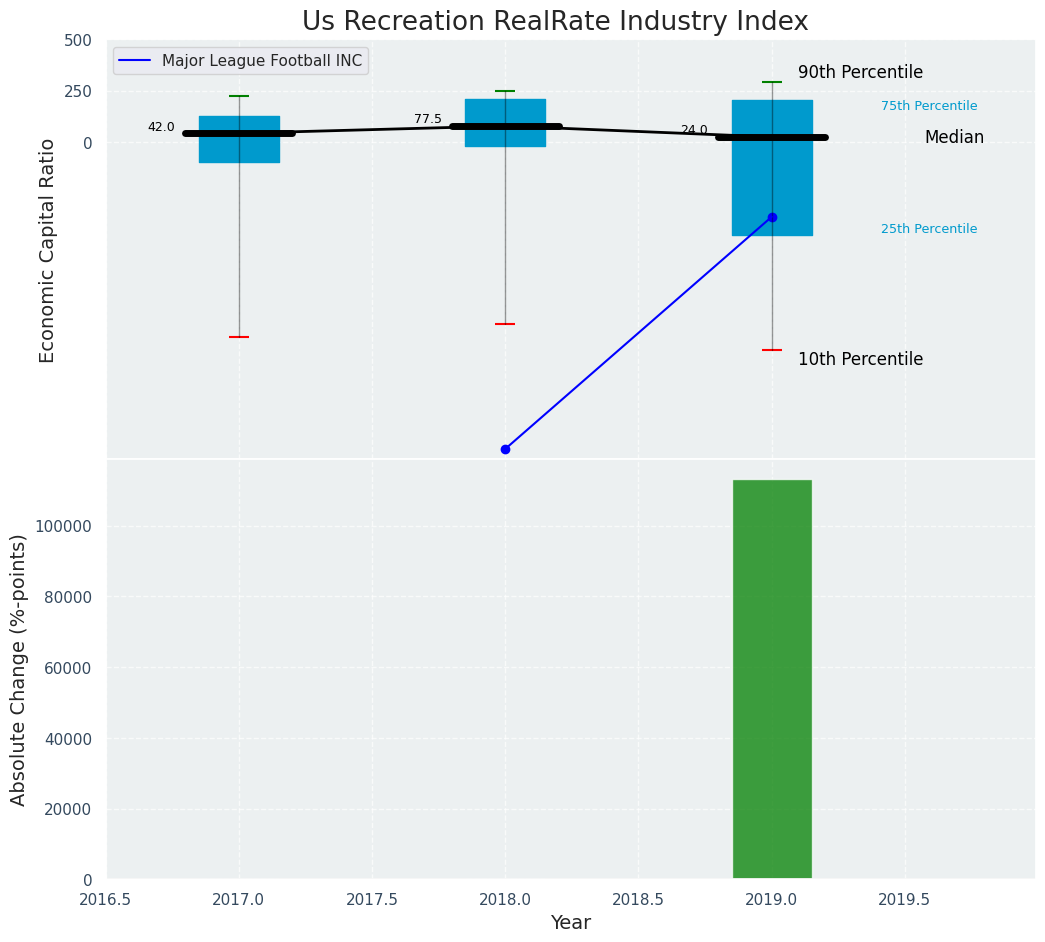The height and width of the screenshot is (942, 1045).
Task: Click the Economic Capital Ratio axis label
Action: coord(47,250)
